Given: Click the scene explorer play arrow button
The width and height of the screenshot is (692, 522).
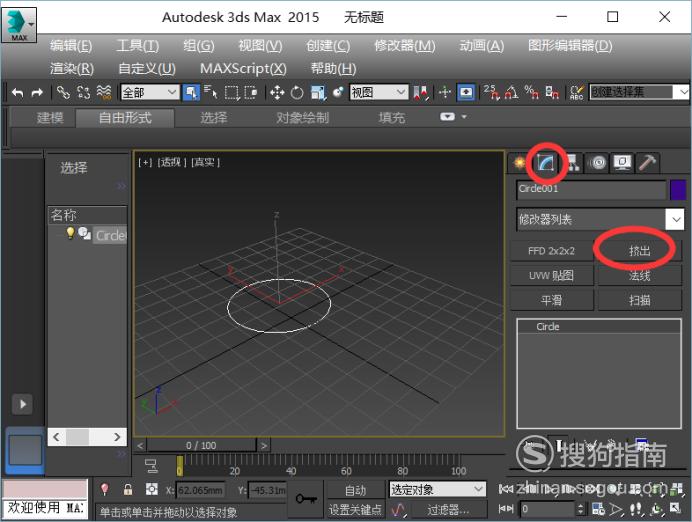Looking at the screenshot, I should point(23,404).
